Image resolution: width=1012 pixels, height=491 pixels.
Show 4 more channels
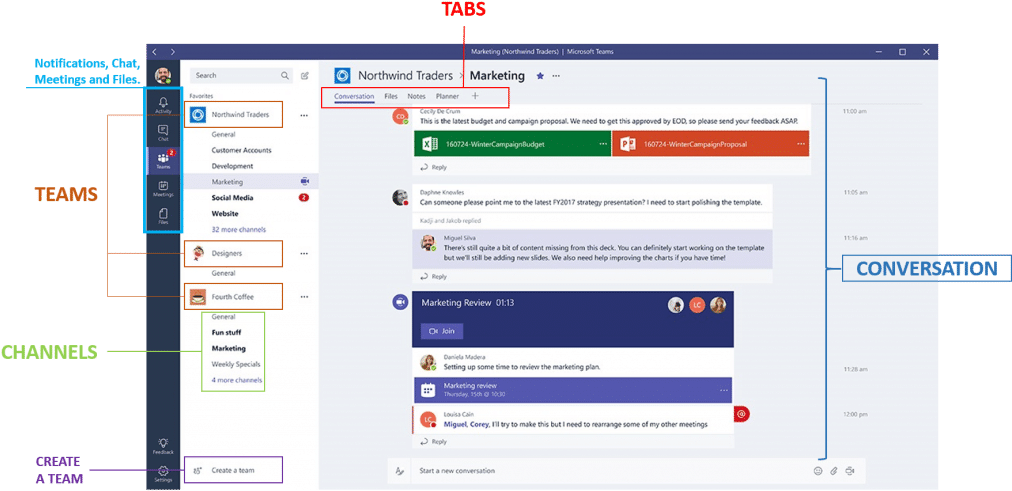tap(237, 380)
